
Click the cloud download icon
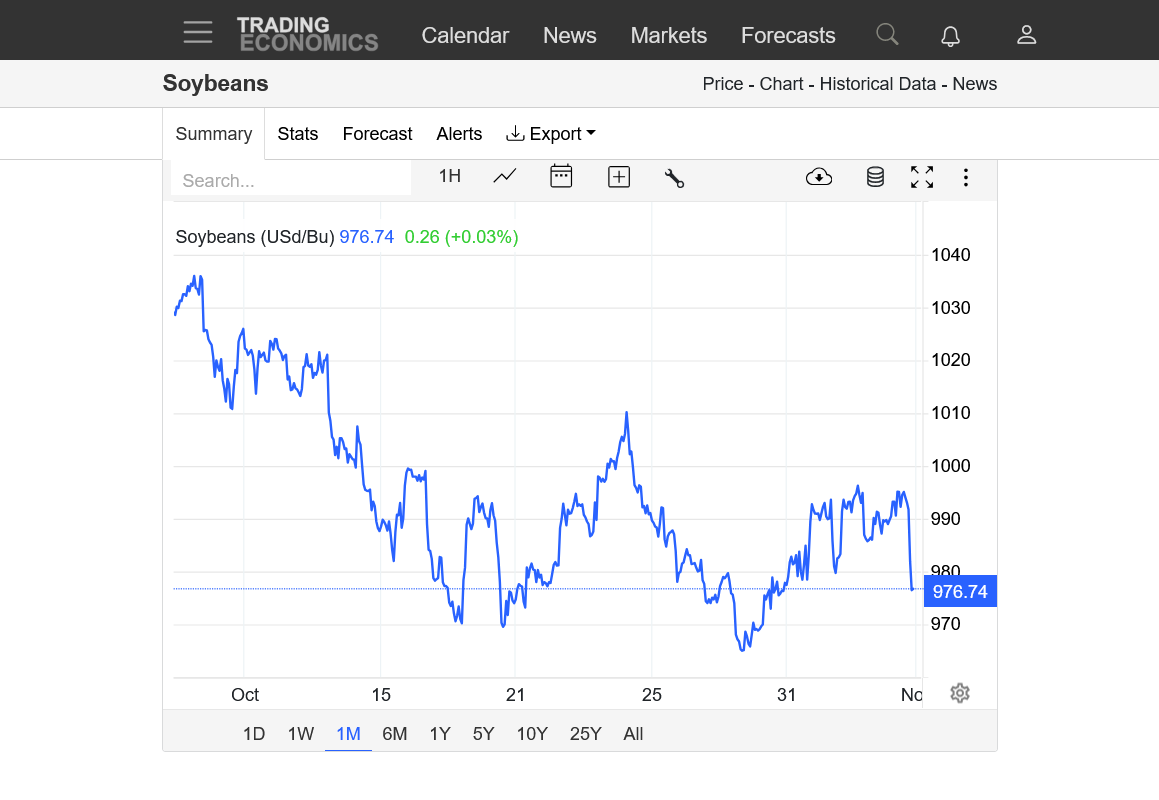coord(819,177)
